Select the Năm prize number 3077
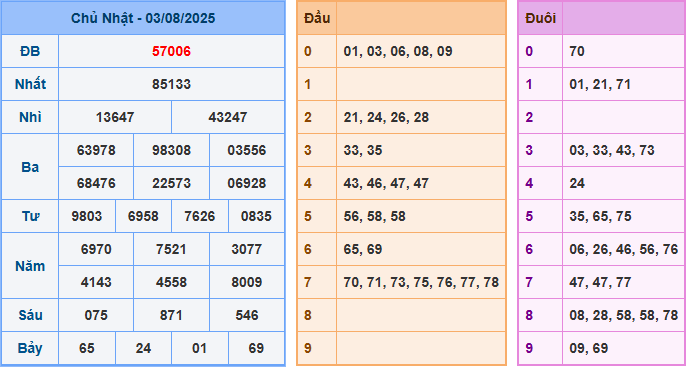The width and height of the screenshot is (687, 367). pyautogui.click(x=247, y=249)
